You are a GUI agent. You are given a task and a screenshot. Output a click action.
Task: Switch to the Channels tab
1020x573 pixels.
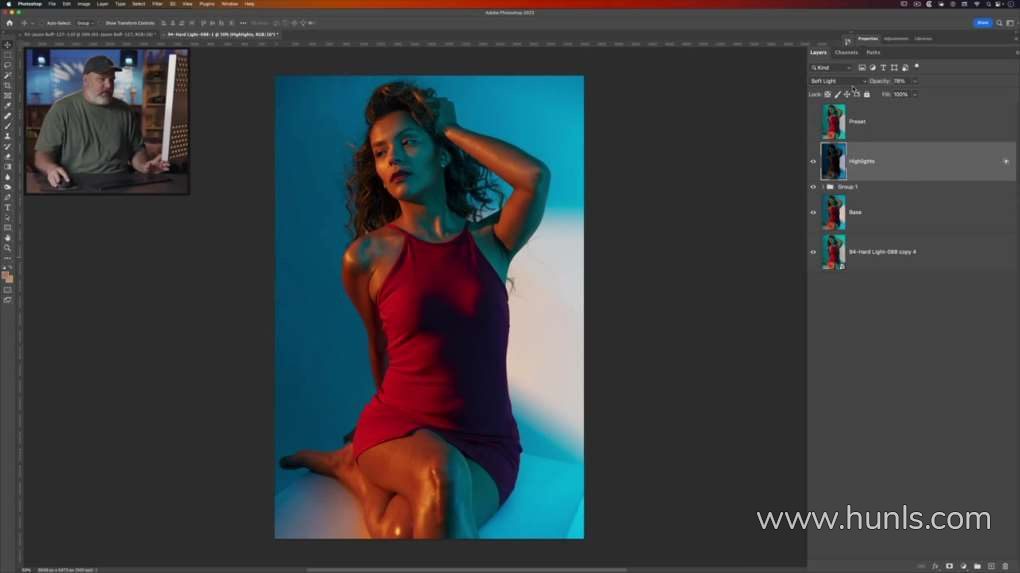846,52
